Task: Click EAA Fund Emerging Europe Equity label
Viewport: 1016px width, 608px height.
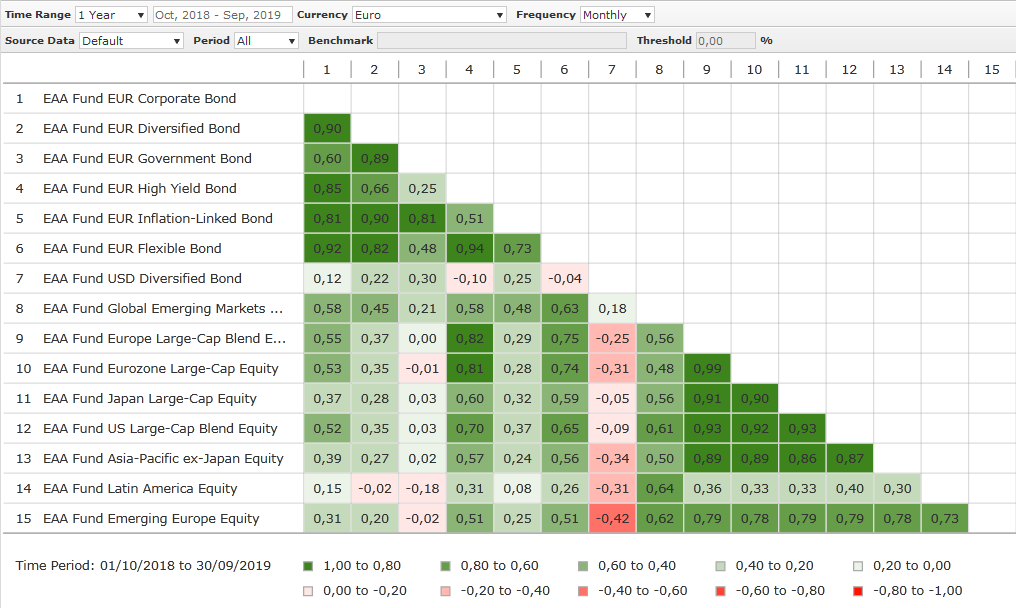Action: click(151, 519)
